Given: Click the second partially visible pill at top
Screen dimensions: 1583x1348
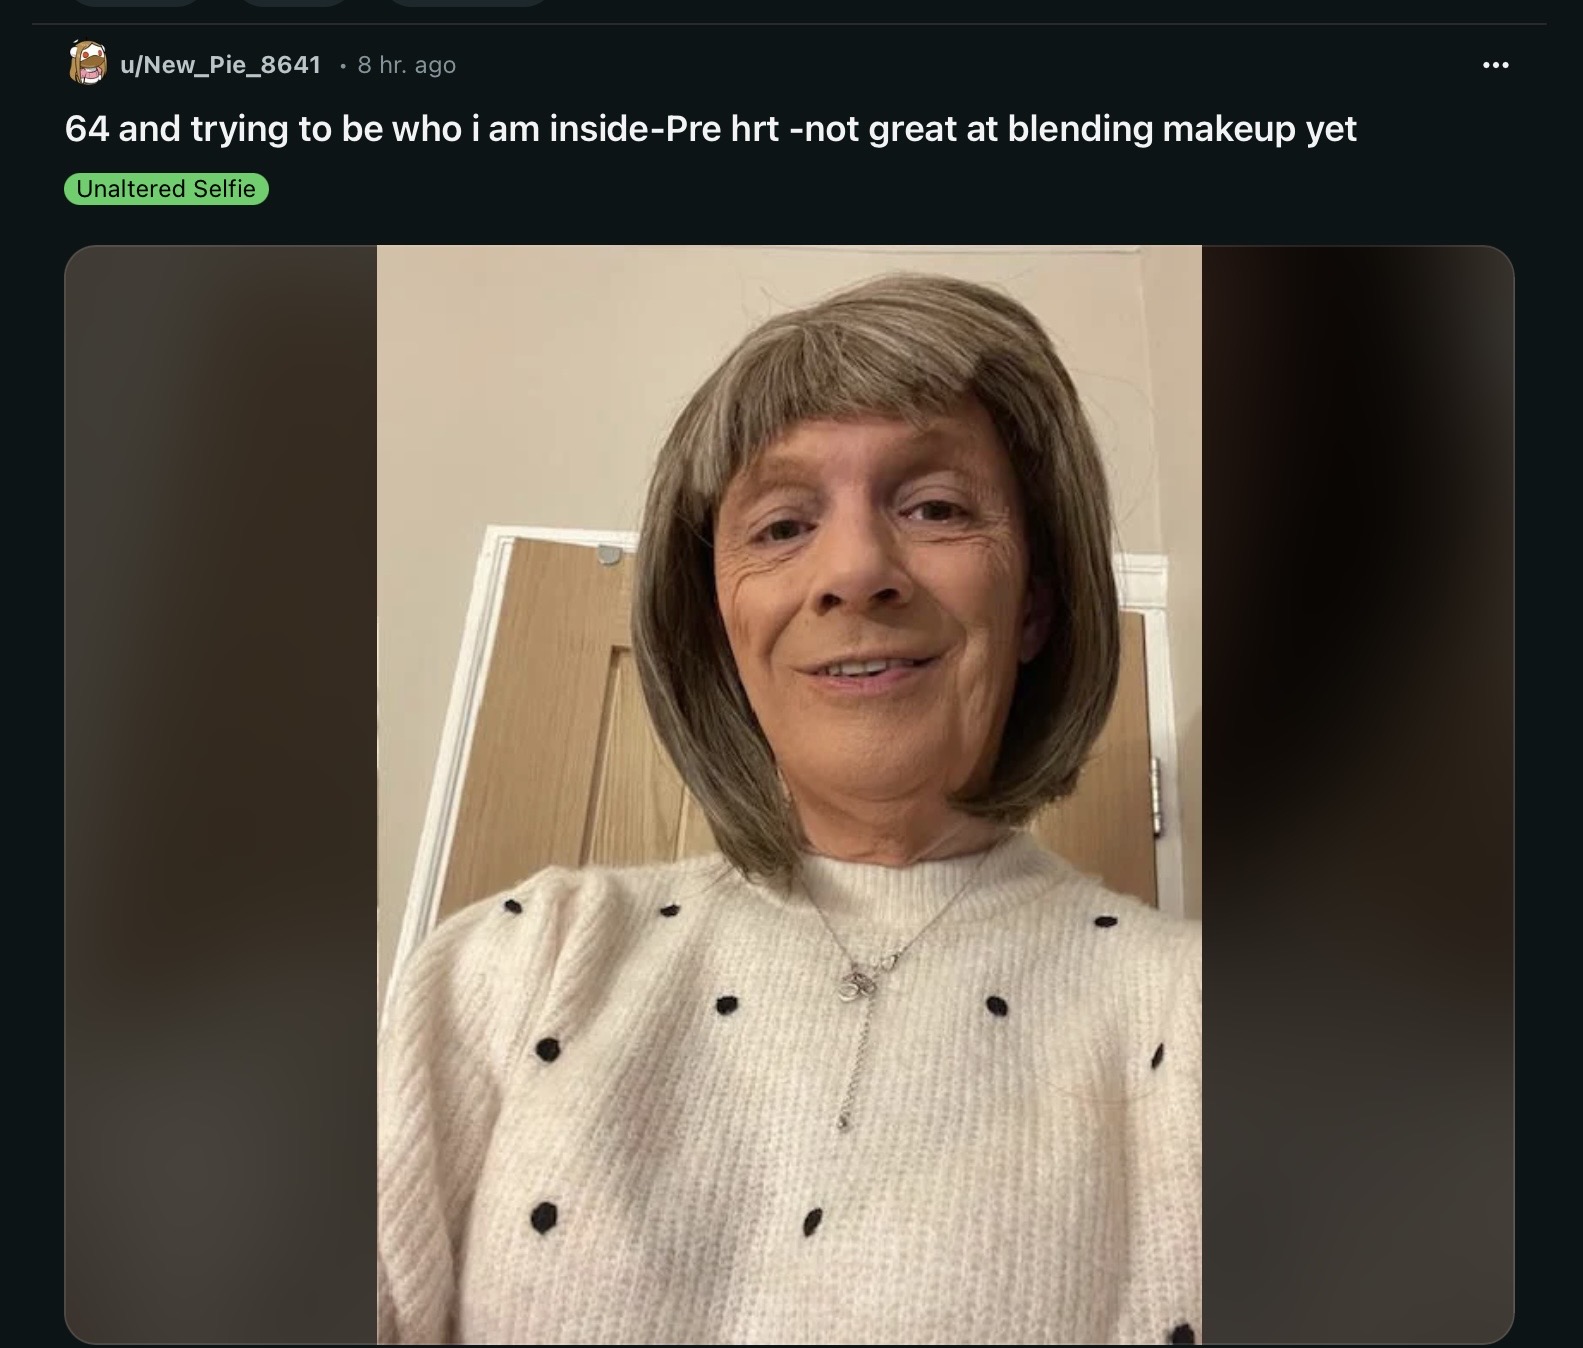Looking at the screenshot, I should click(x=294, y=3).
